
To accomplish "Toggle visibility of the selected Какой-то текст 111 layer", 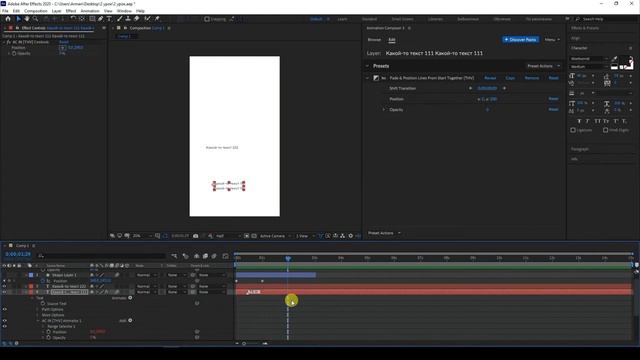I will 4,292.
